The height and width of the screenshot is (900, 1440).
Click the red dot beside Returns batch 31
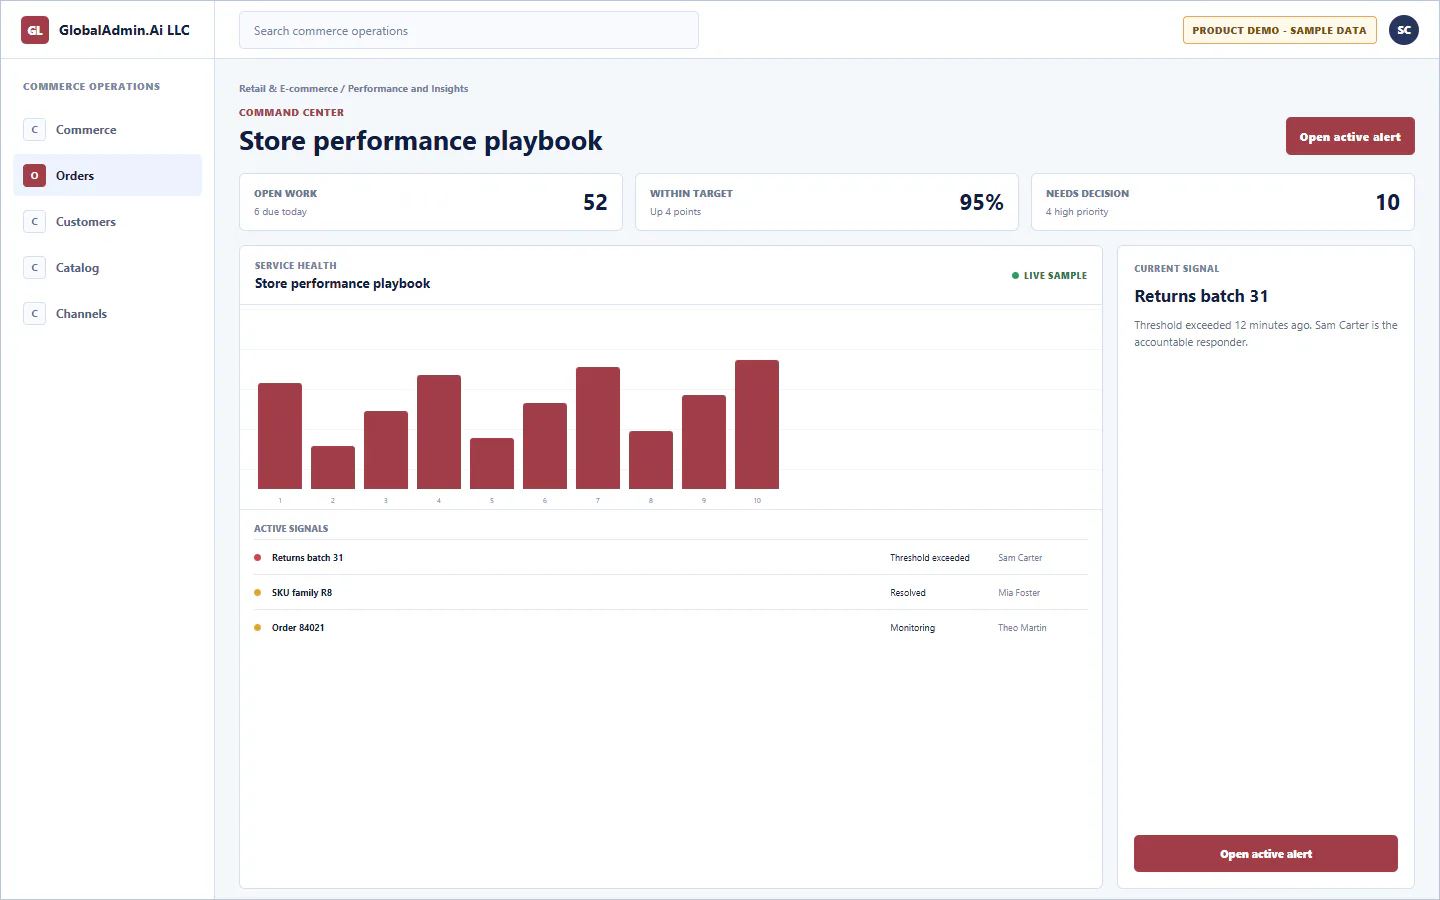258,558
